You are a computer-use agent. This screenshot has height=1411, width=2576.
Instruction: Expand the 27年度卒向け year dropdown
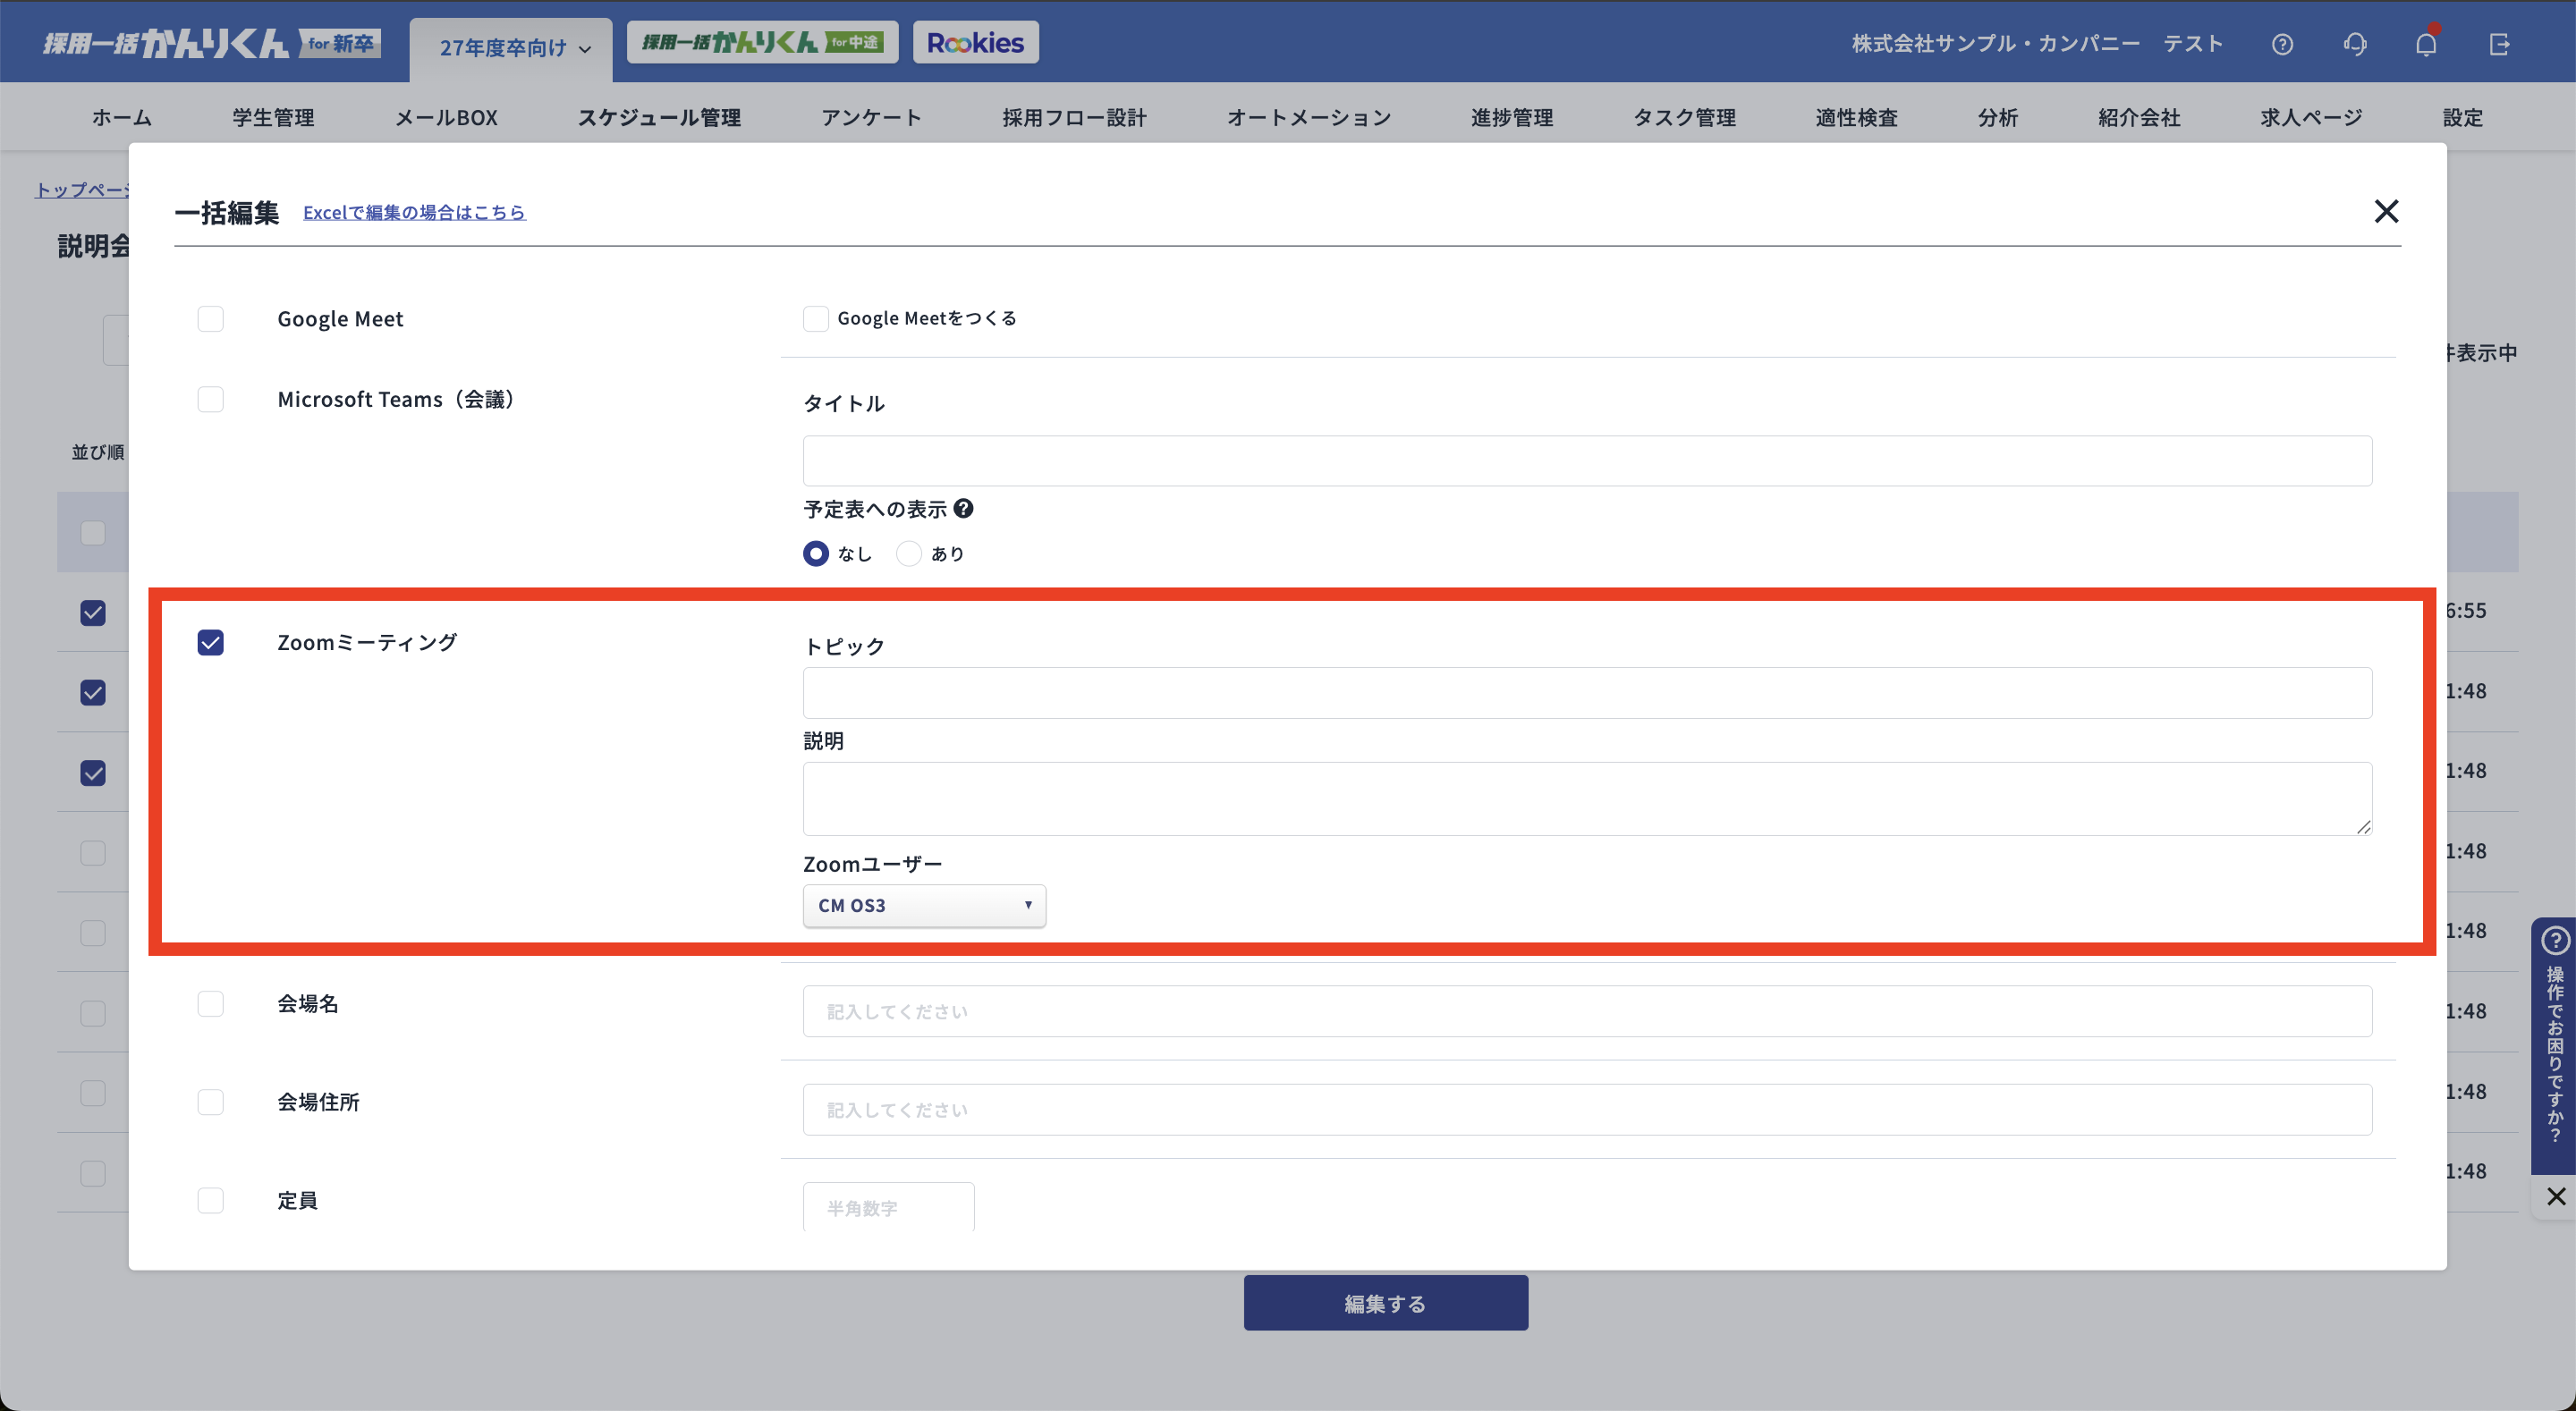(x=514, y=47)
